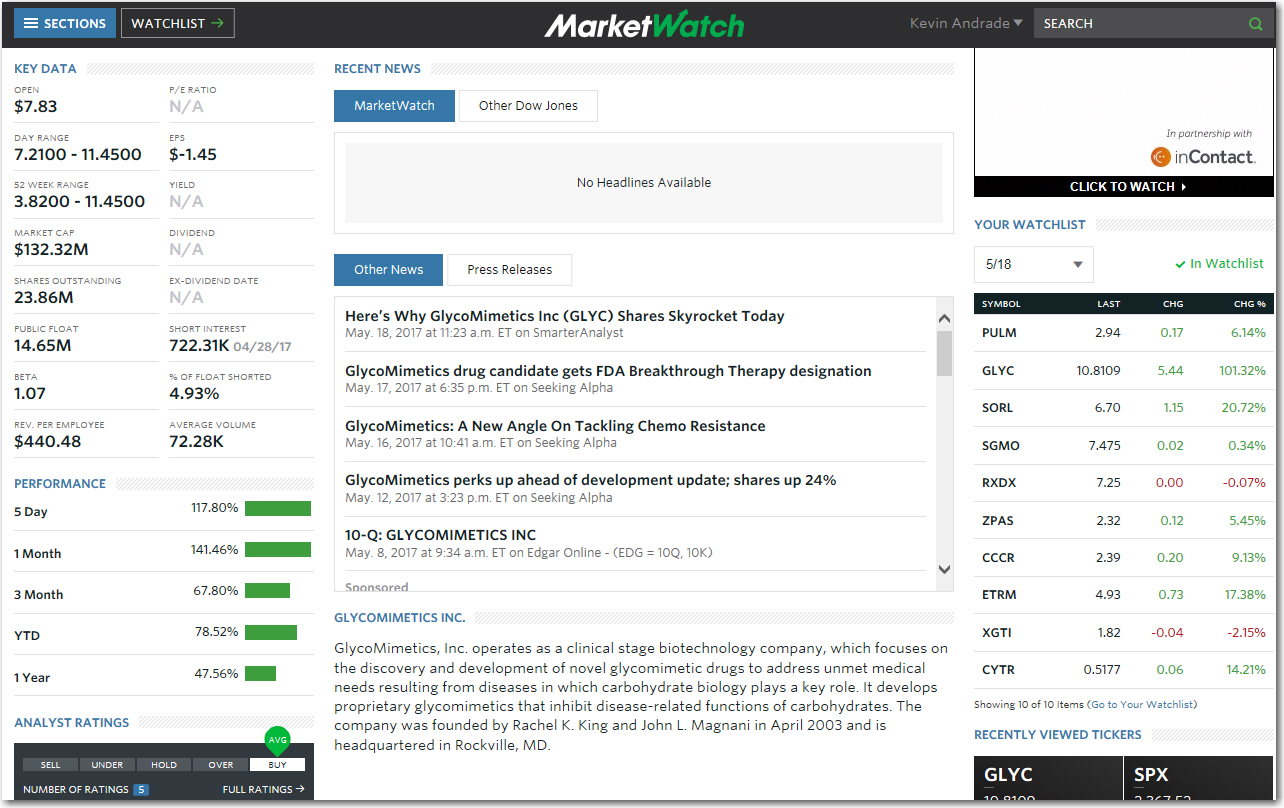Click the 3 Month value 67.80%
The width and height of the screenshot is (1284, 808).
(x=216, y=591)
